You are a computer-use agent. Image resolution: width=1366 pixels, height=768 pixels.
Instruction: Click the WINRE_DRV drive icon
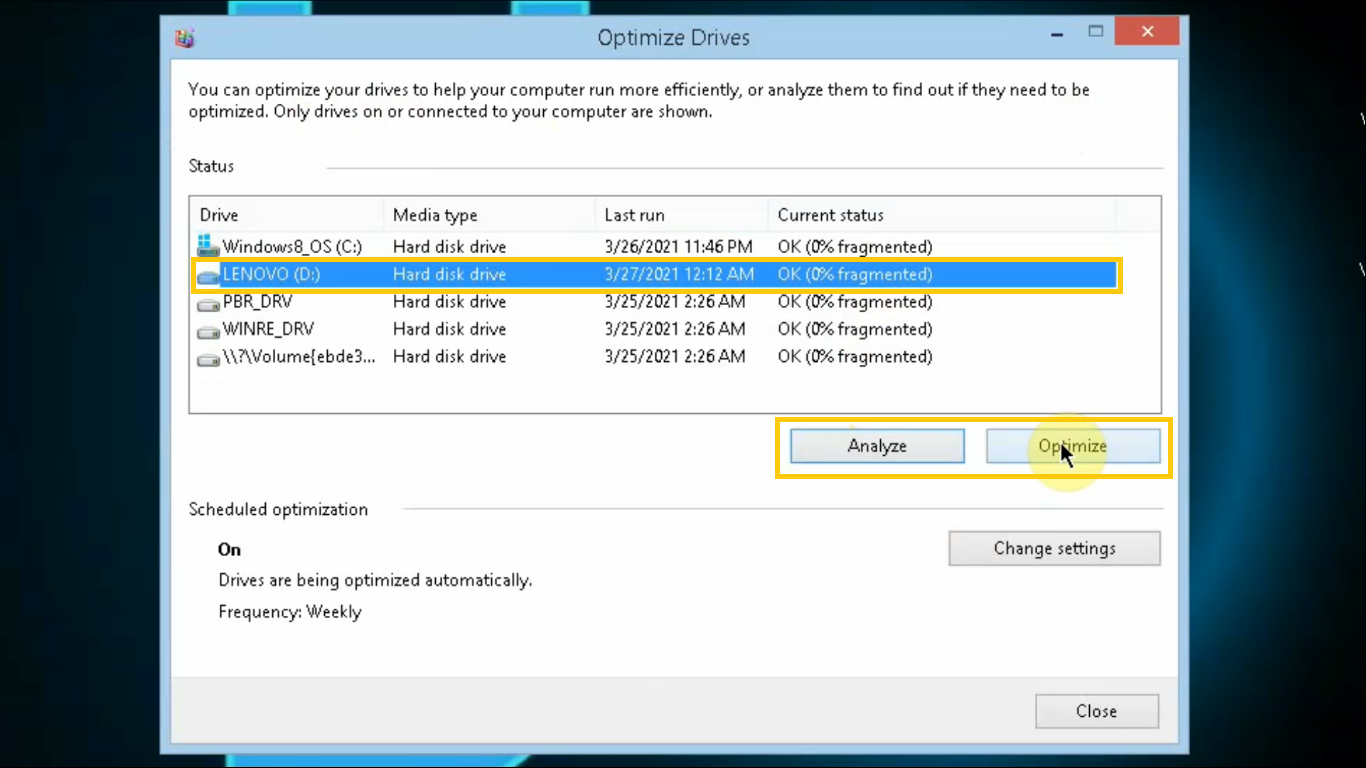(x=206, y=329)
